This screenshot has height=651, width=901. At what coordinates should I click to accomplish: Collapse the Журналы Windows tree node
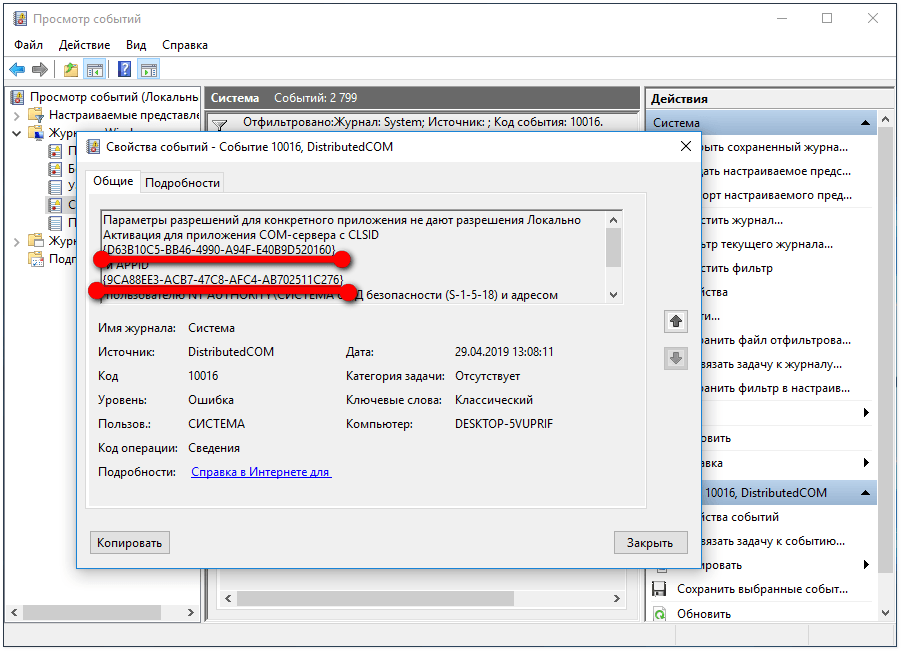pyautogui.click(x=17, y=133)
